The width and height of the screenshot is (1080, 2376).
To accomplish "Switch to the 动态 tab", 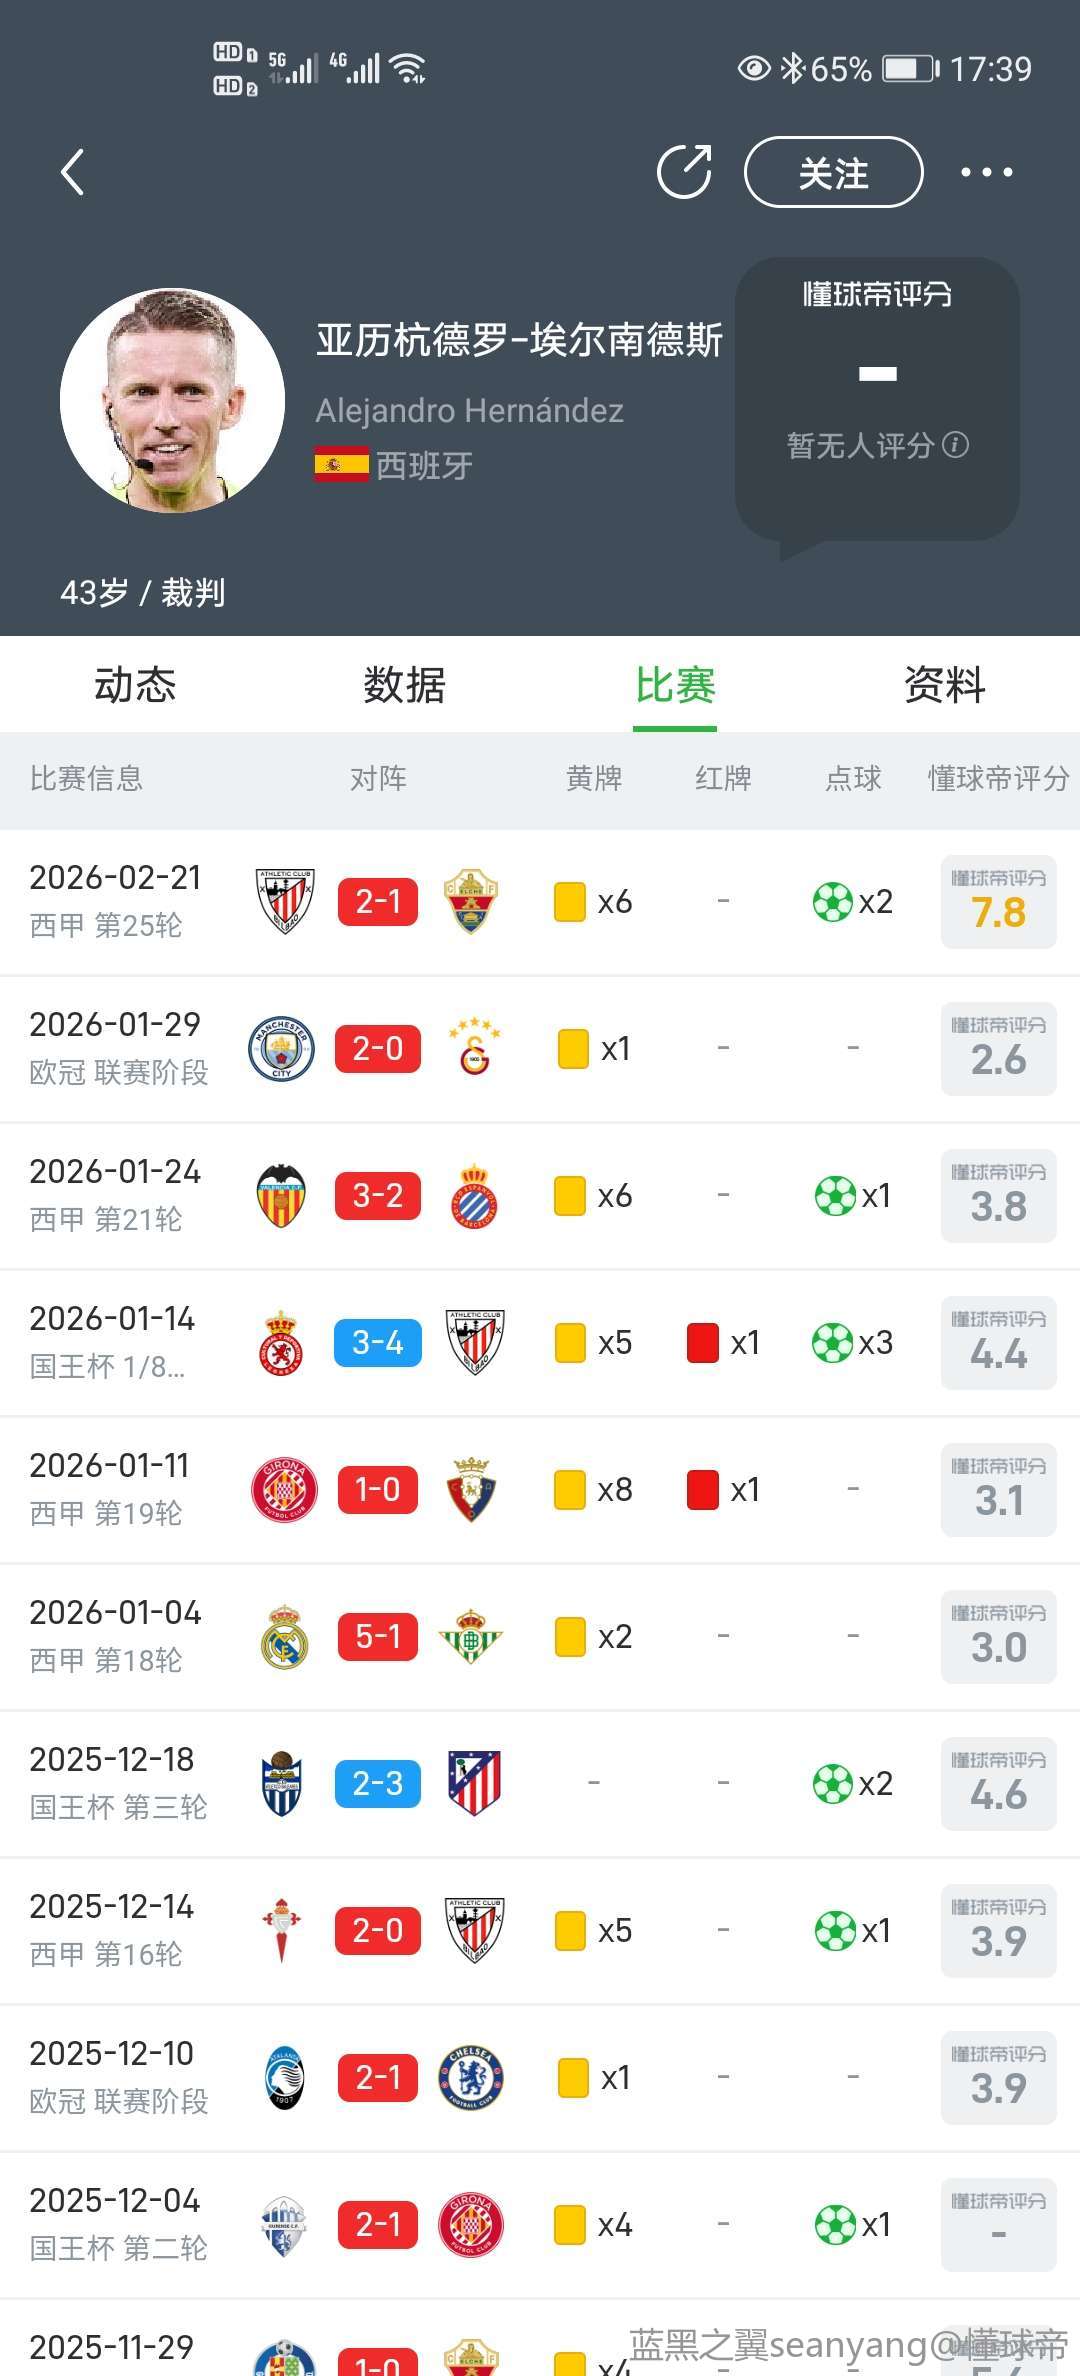I will coord(135,686).
